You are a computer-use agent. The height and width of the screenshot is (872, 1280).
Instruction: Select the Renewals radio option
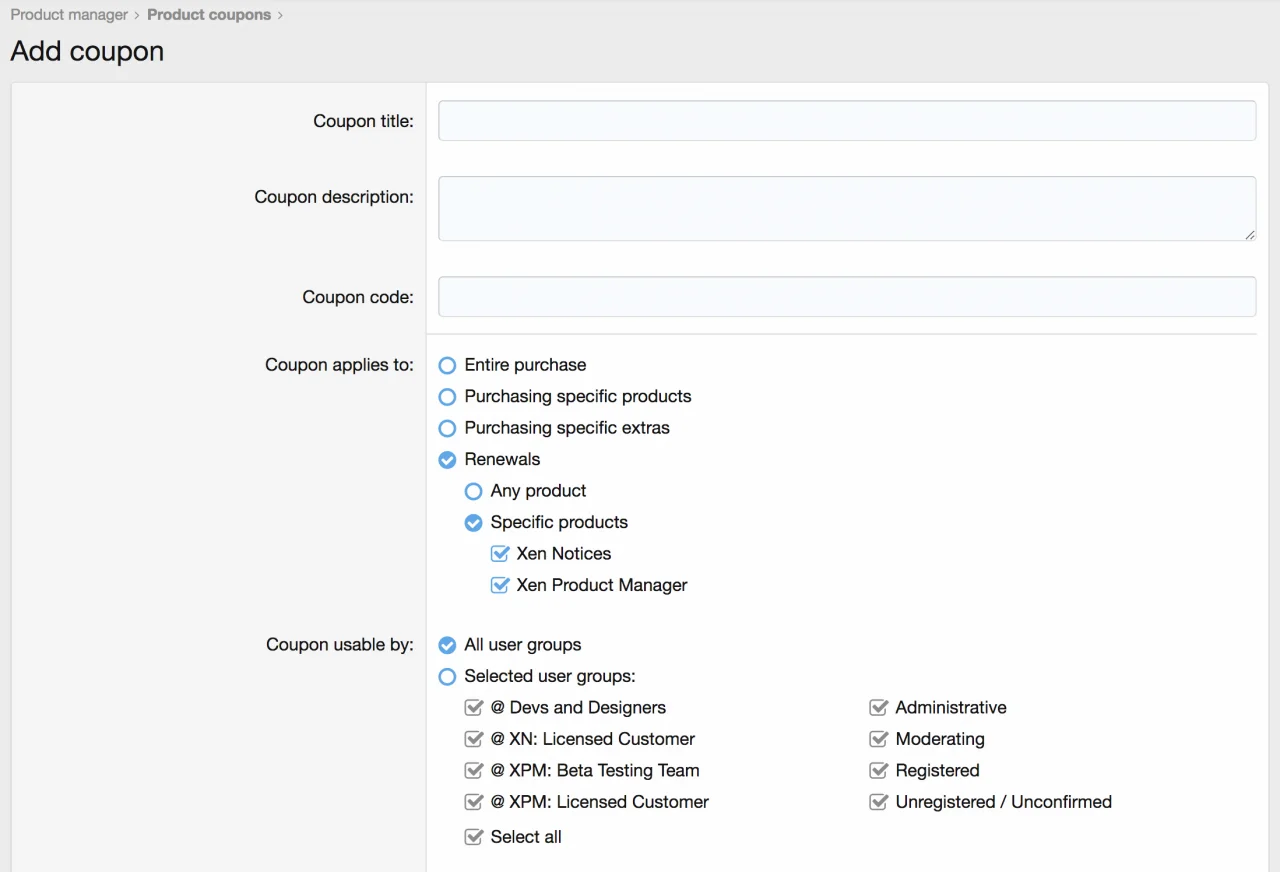[x=448, y=460]
